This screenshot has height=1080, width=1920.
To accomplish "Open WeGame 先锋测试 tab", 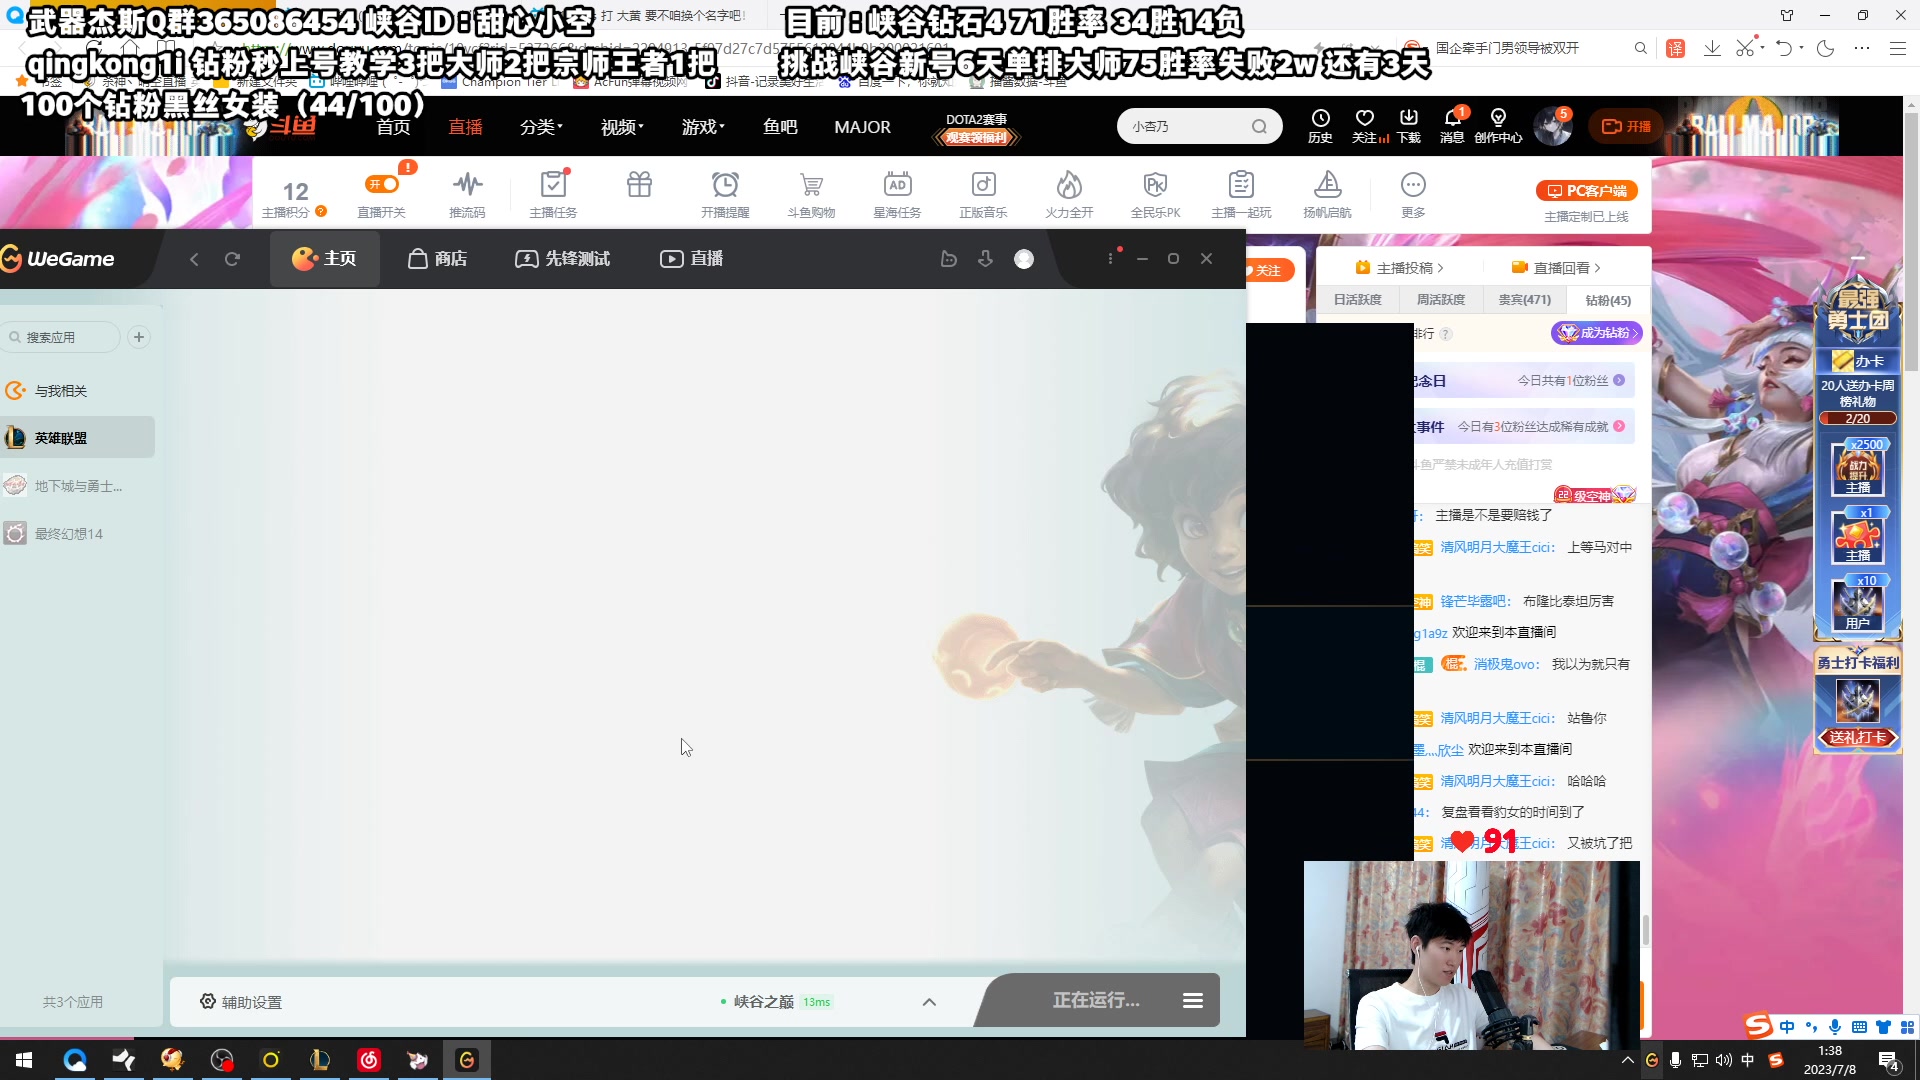I will 562,259.
